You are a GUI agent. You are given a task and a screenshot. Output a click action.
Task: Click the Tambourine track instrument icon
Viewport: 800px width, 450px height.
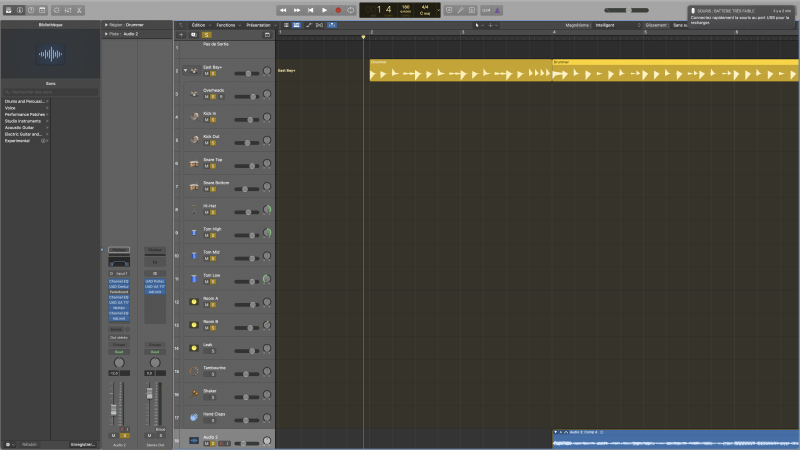[x=193, y=369]
